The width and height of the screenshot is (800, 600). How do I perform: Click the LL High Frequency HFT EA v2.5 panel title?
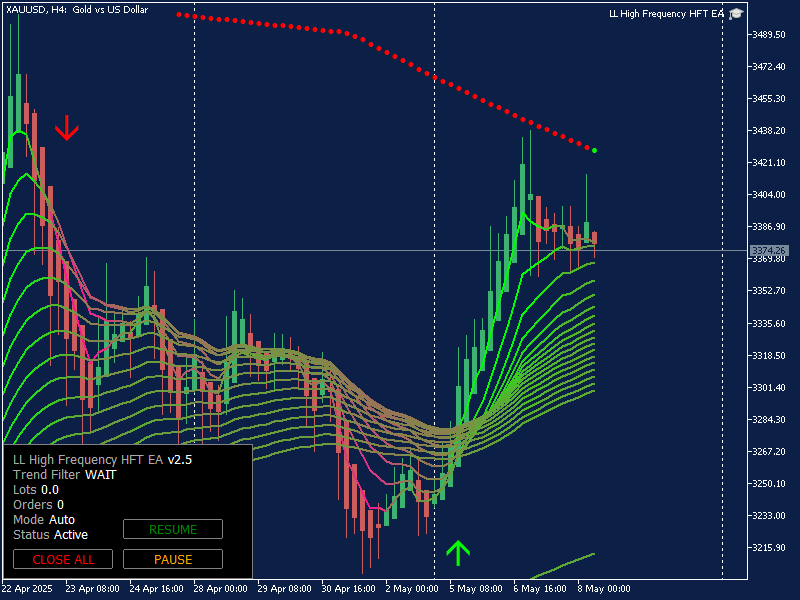(x=103, y=460)
